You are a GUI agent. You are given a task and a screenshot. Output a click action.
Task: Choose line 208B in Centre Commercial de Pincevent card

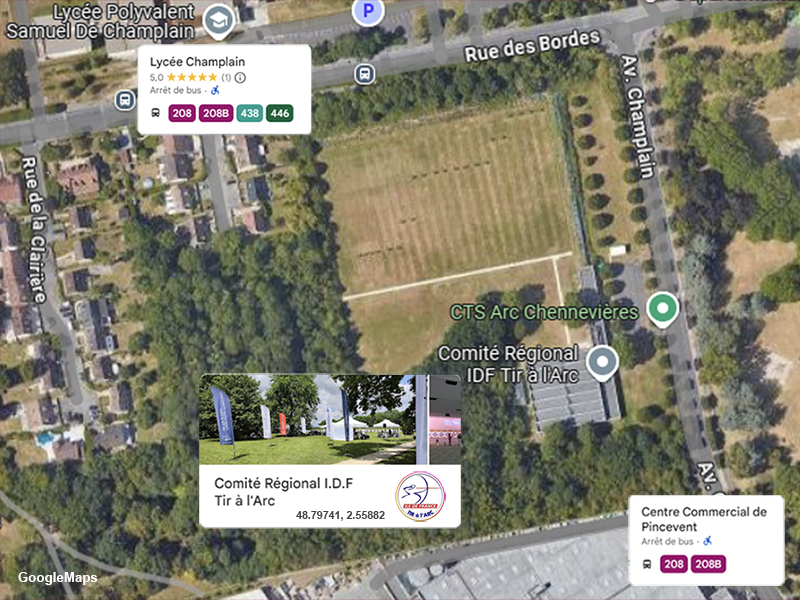708,564
